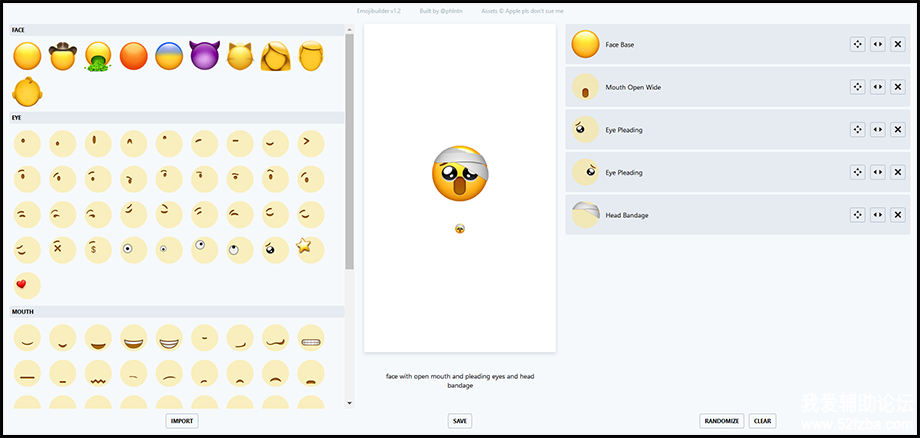The height and width of the screenshot is (438, 920).
Task: Click the RANDOMIZE button
Action: (722, 421)
